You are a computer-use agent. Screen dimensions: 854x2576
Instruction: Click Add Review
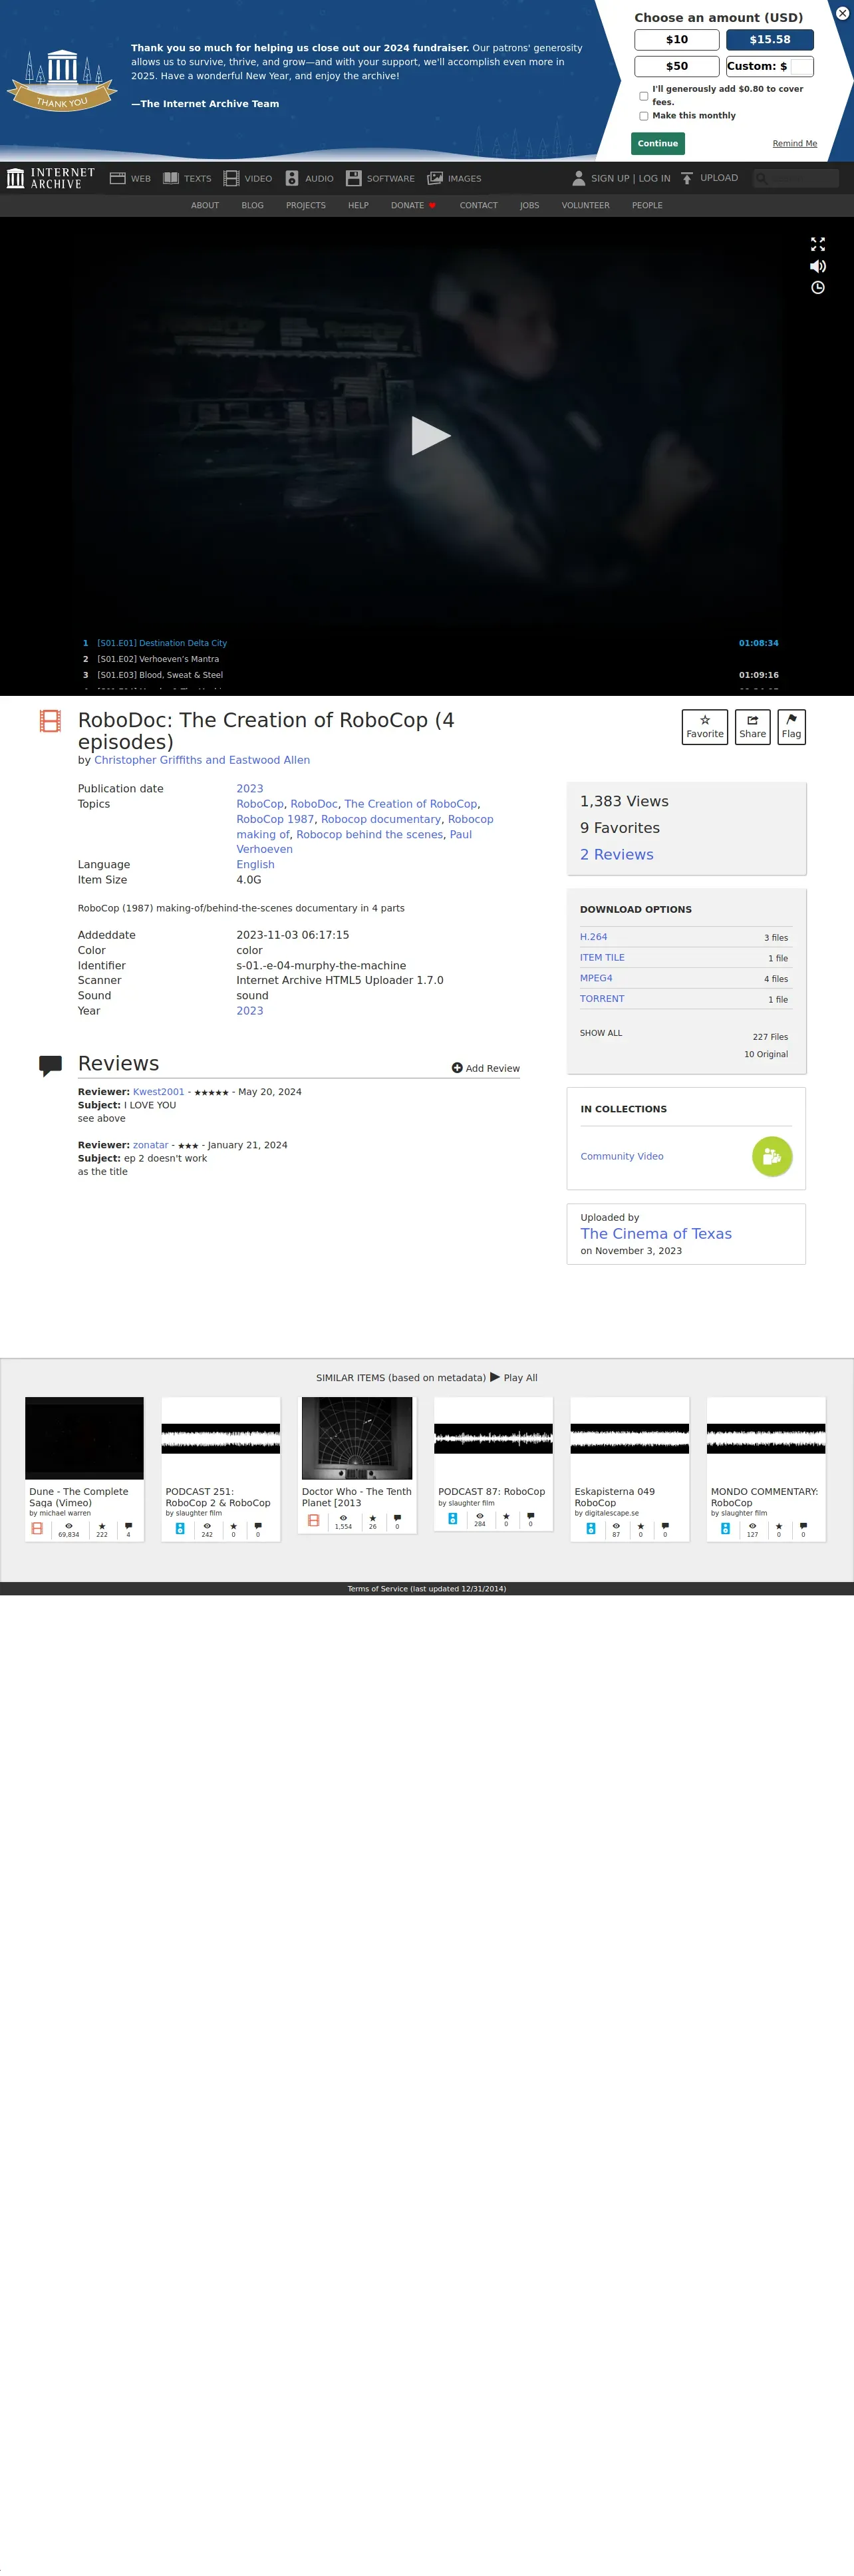[x=486, y=1069]
